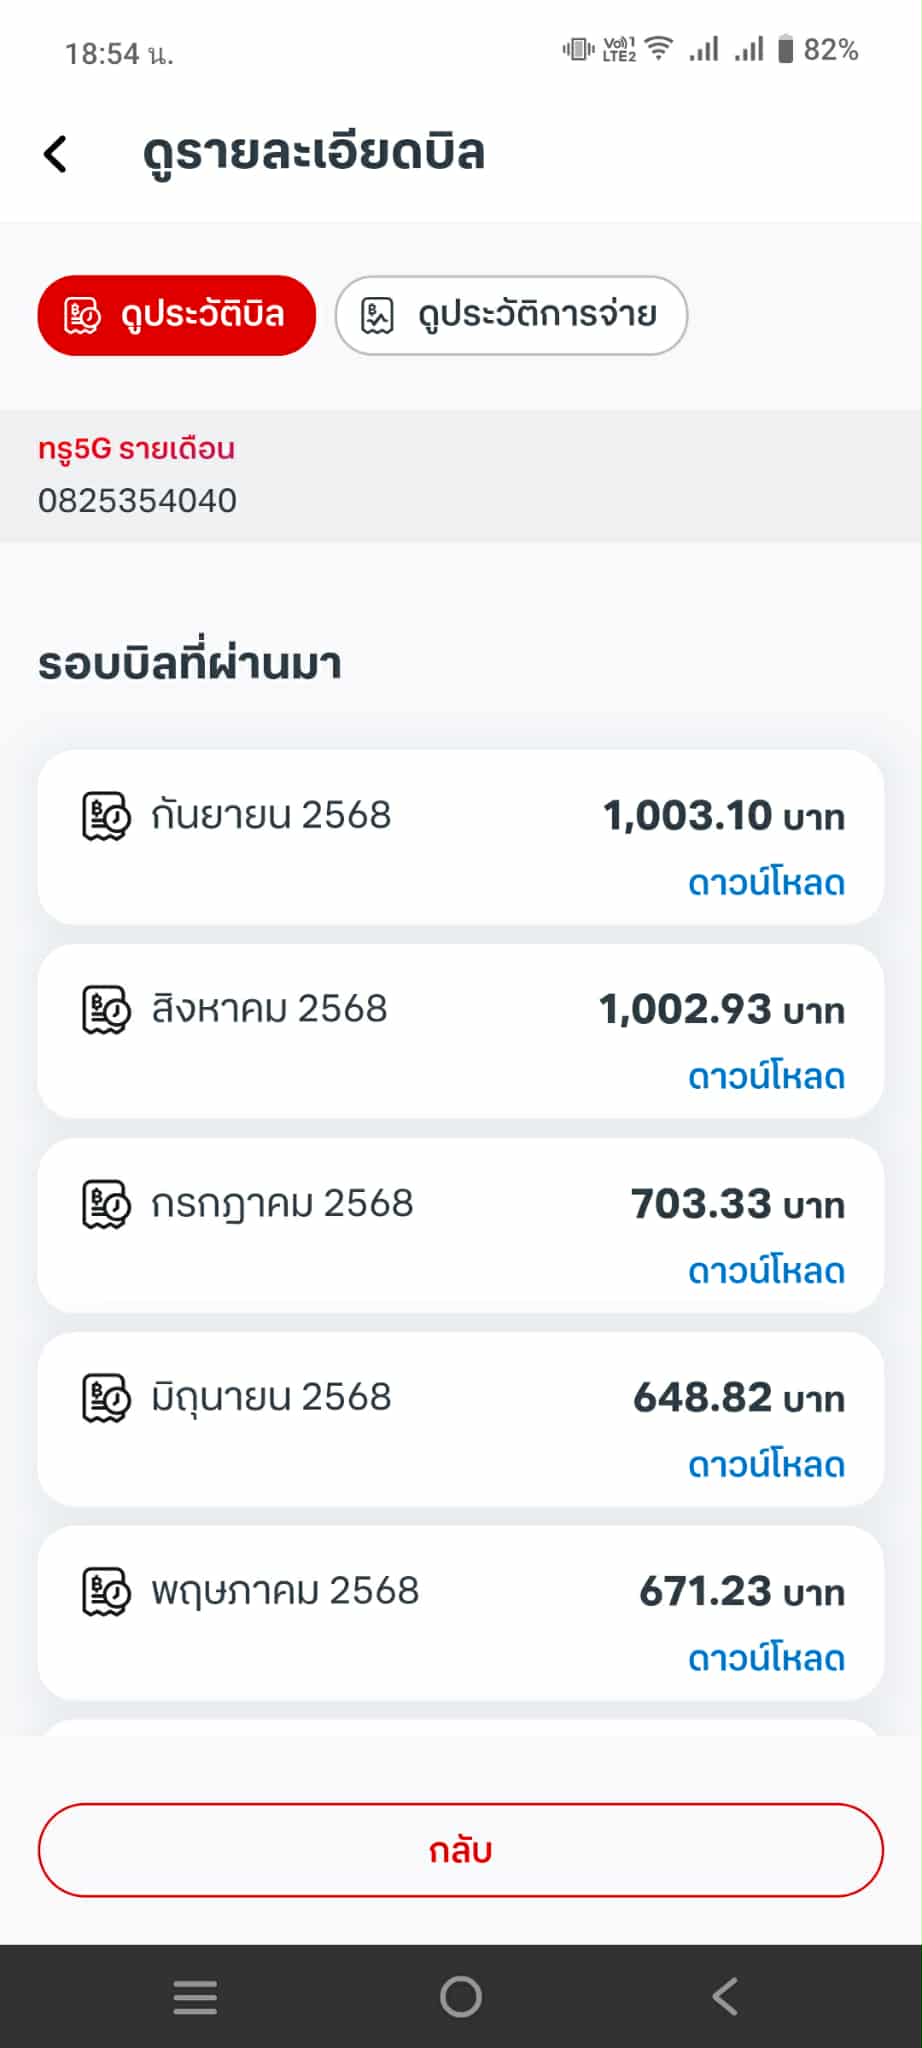Download the กันยายน 2568 bill

pyautogui.click(x=766, y=883)
